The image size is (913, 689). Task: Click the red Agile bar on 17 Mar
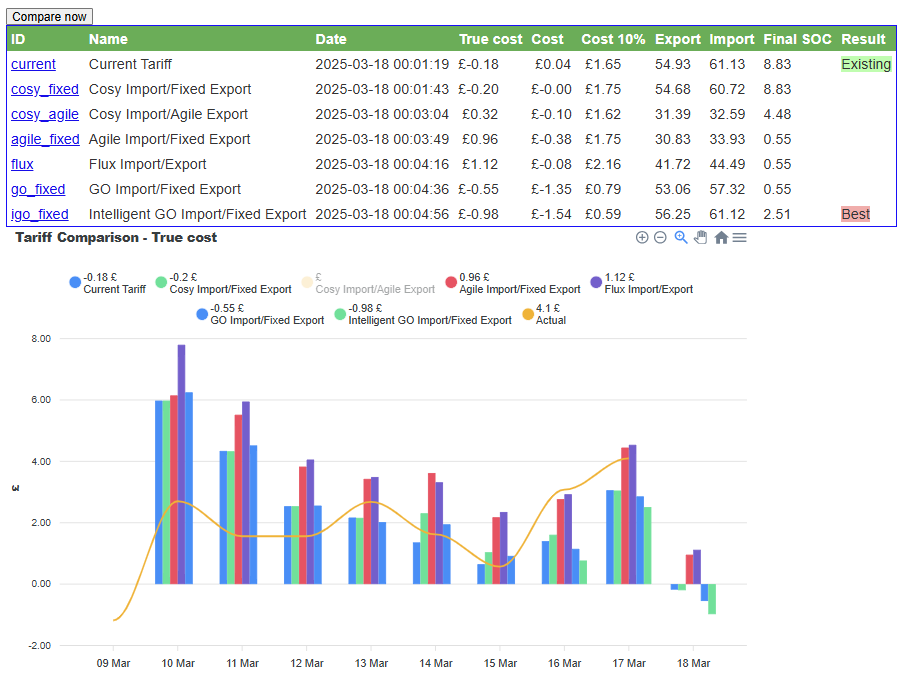pos(625,515)
